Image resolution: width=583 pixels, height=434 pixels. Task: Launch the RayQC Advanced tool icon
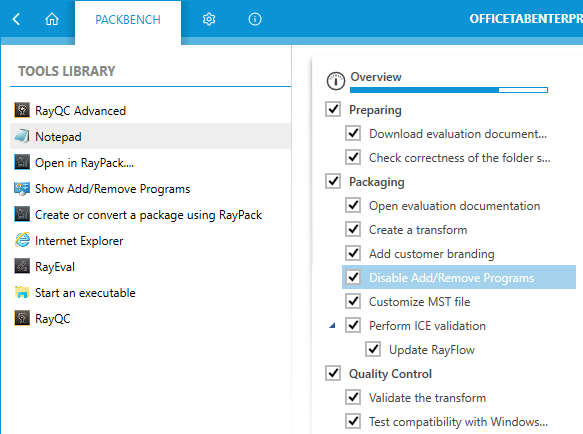pyautogui.click(x=22, y=110)
